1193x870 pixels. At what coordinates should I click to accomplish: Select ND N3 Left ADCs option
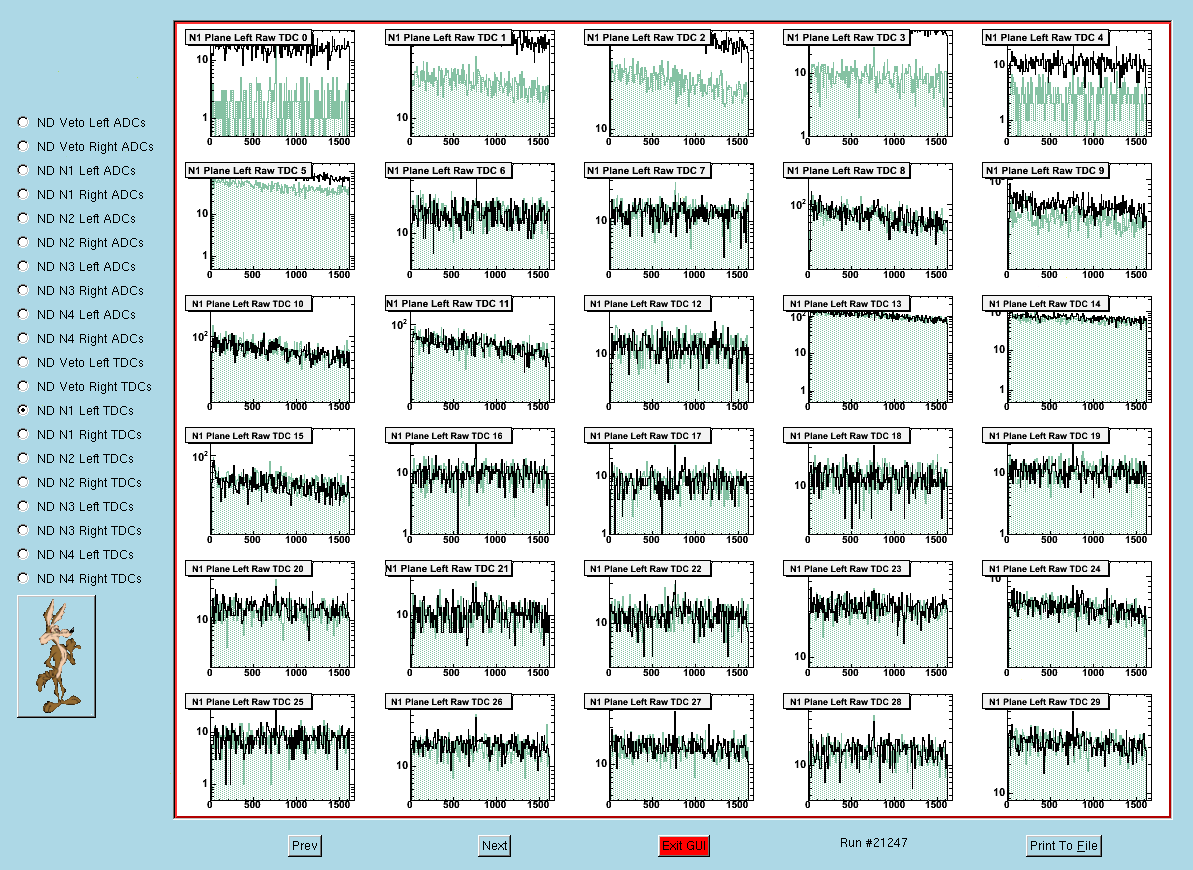tap(24, 266)
